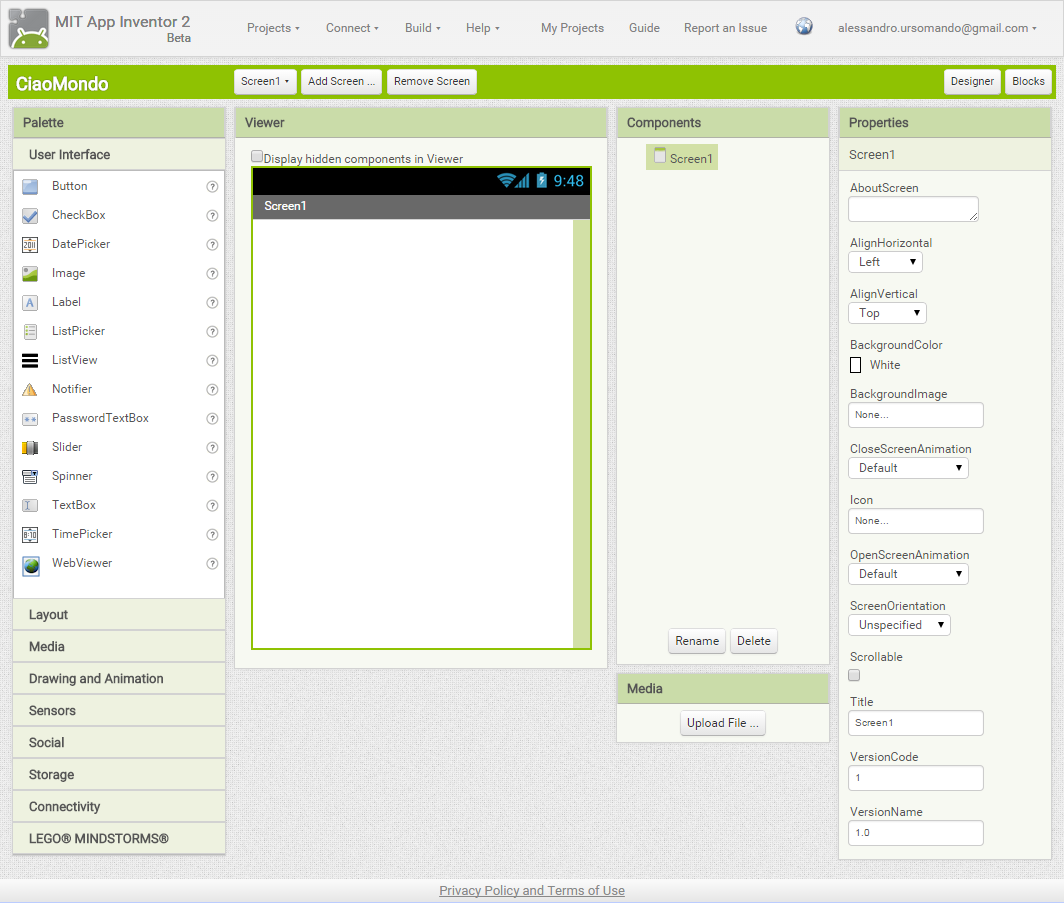Open the OpenScreenAnimation dropdown
Screen dimensions: 1064x903
point(909,574)
